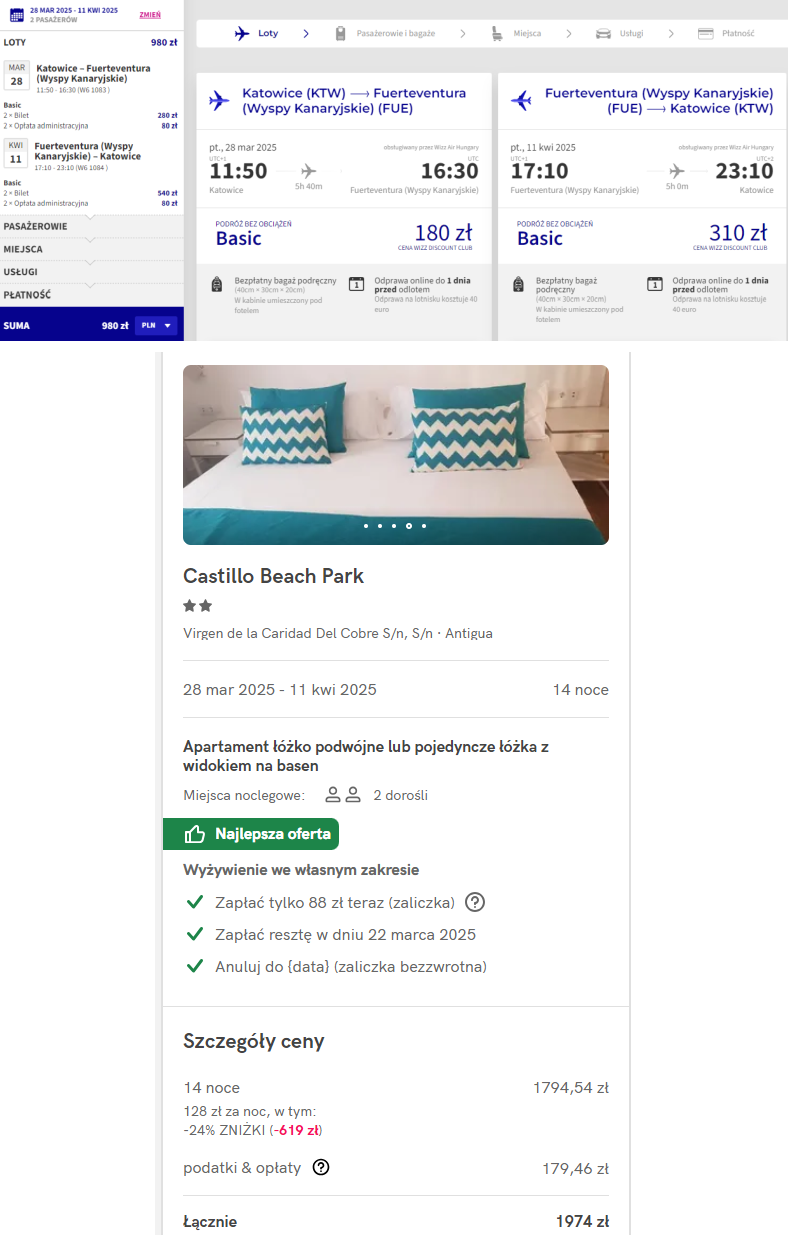The height and width of the screenshot is (1235, 788).
Task: Click the calendar icon beside travel dates
Action: pos(16,15)
